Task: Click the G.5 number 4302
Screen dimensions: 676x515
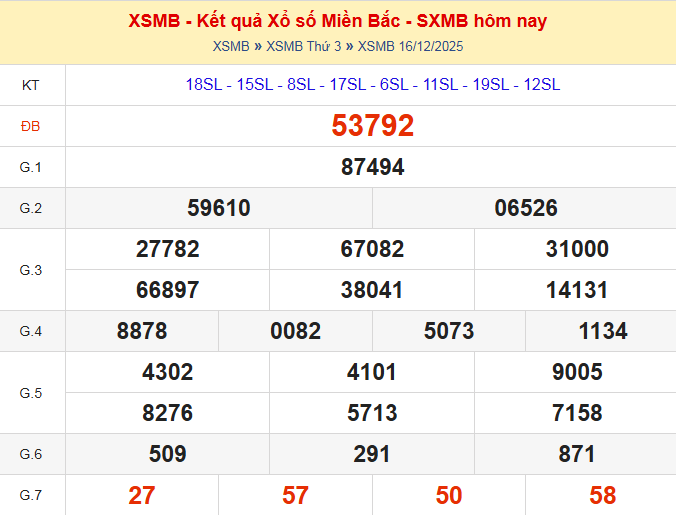Action: coord(168,372)
